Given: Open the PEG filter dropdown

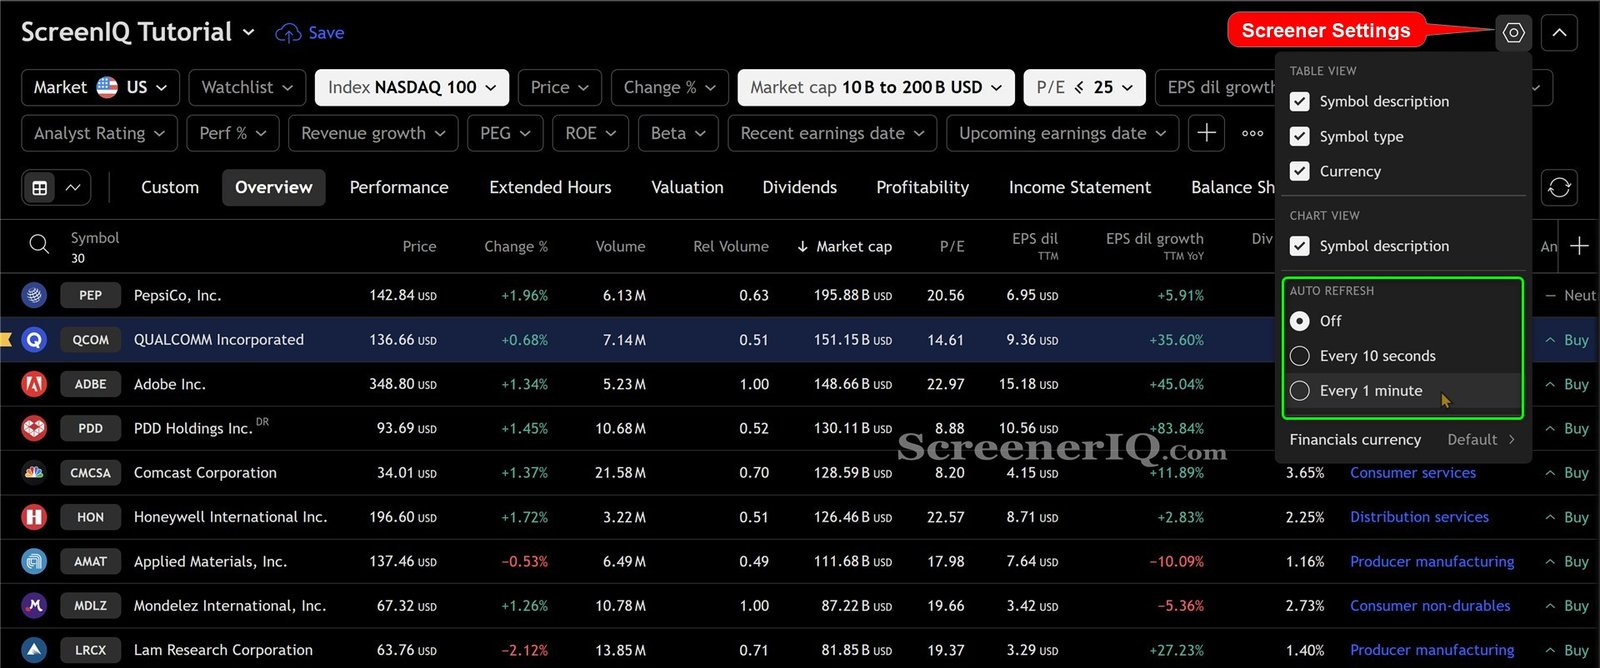Looking at the screenshot, I should coord(505,133).
